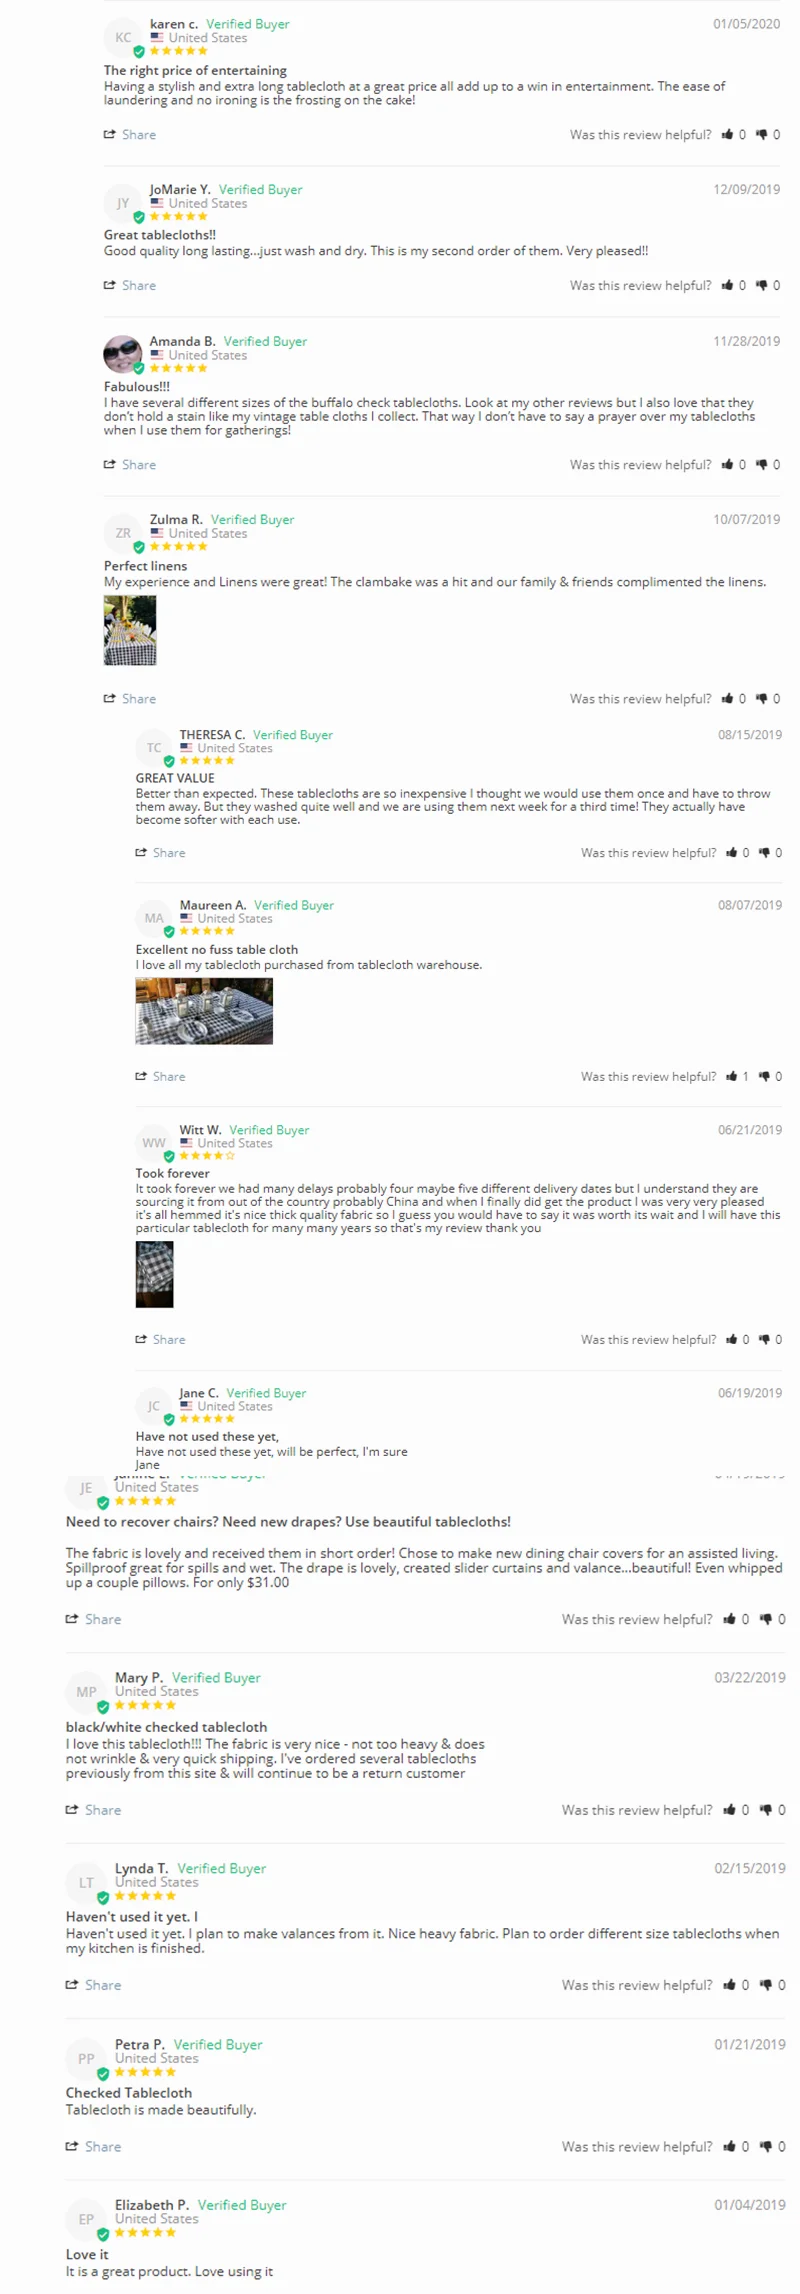
Task: Open Zulma R.'s clambake table photo
Action: (x=130, y=631)
